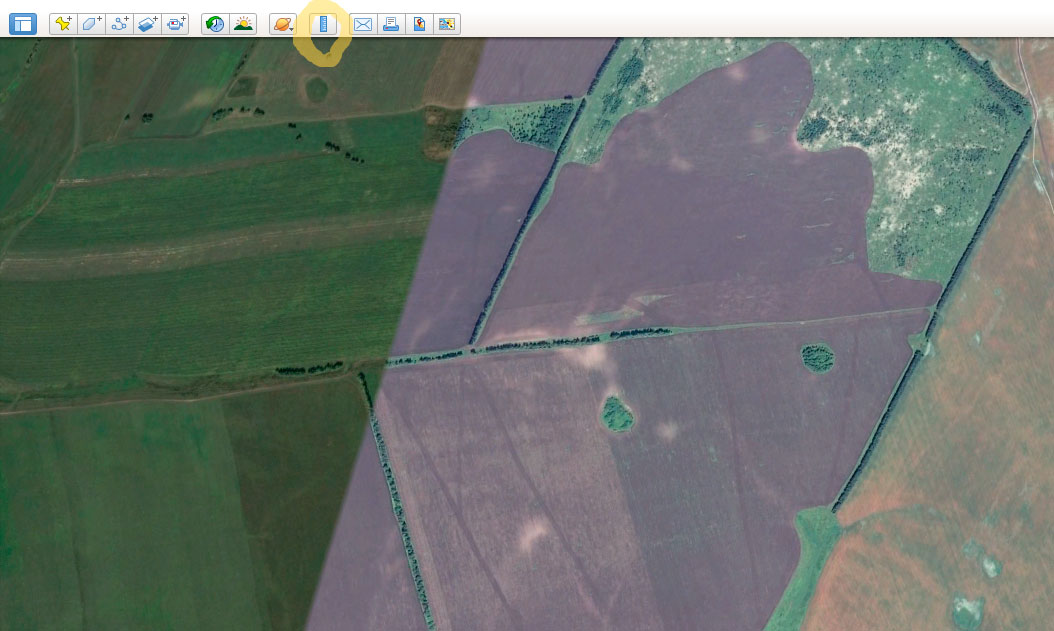
Task: Save the current image
Action: (x=419, y=24)
